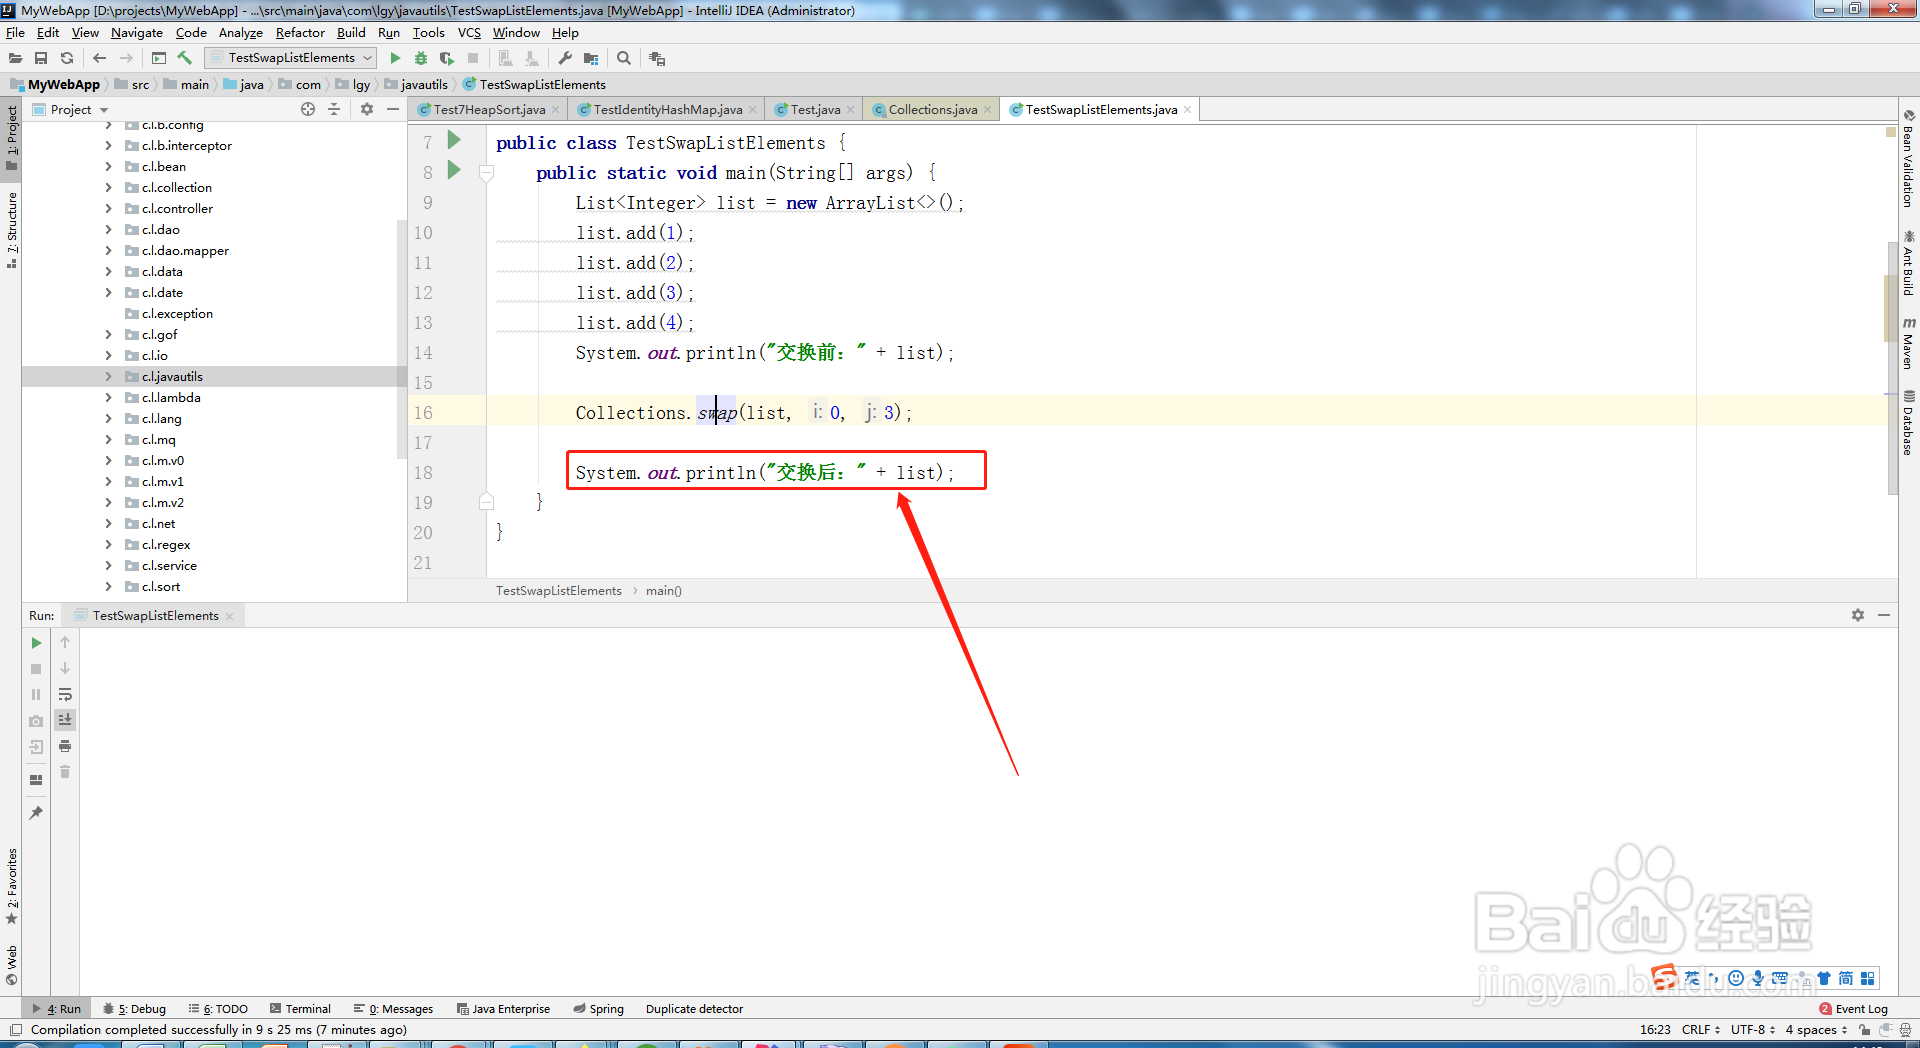
Task: Close the Test.java tab
Action: pyautogui.click(x=851, y=110)
